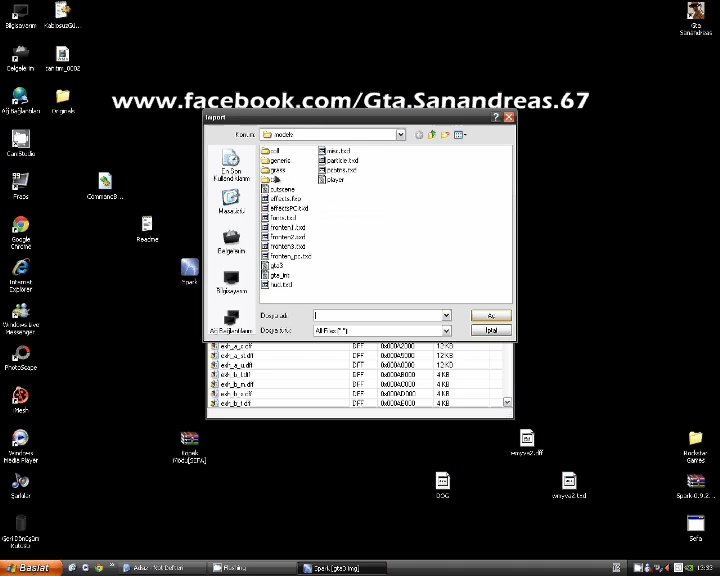
Task: Select the fronten1.txd file
Action: [283, 227]
